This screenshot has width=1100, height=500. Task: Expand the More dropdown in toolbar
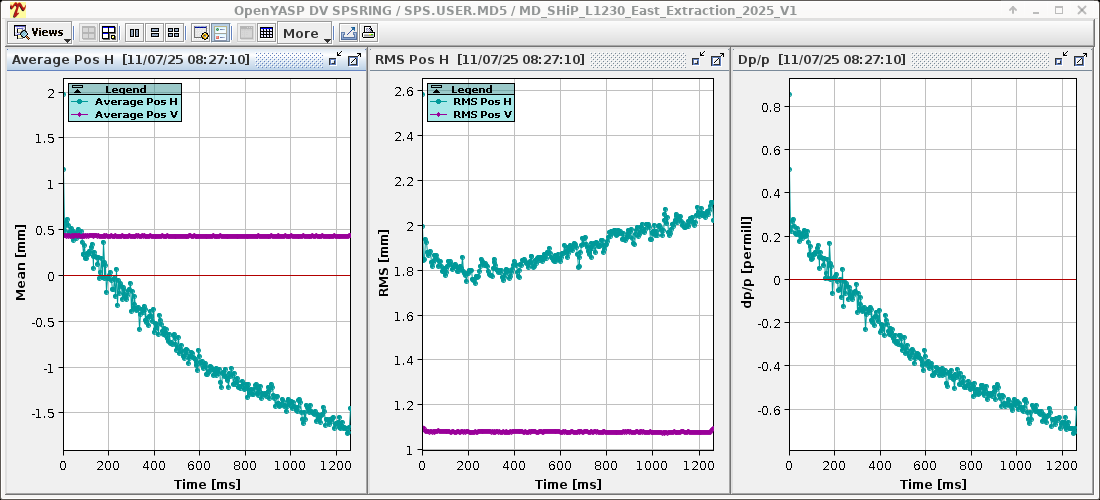pyautogui.click(x=305, y=33)
